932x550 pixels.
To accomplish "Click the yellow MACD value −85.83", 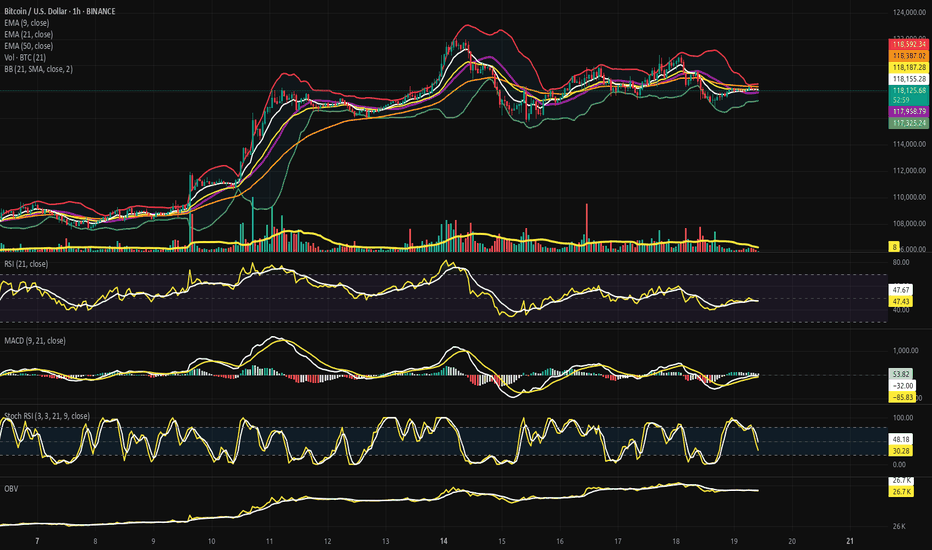I will coord(902,397).
